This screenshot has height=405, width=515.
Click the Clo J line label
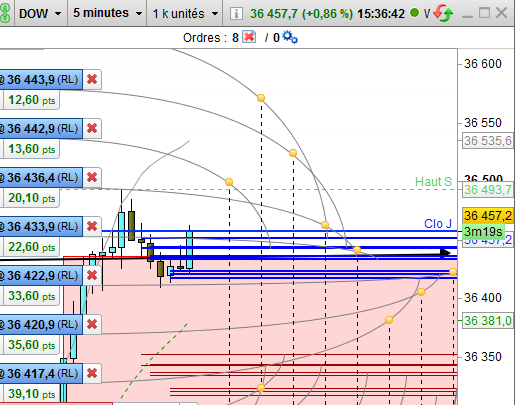pos(438,224)
